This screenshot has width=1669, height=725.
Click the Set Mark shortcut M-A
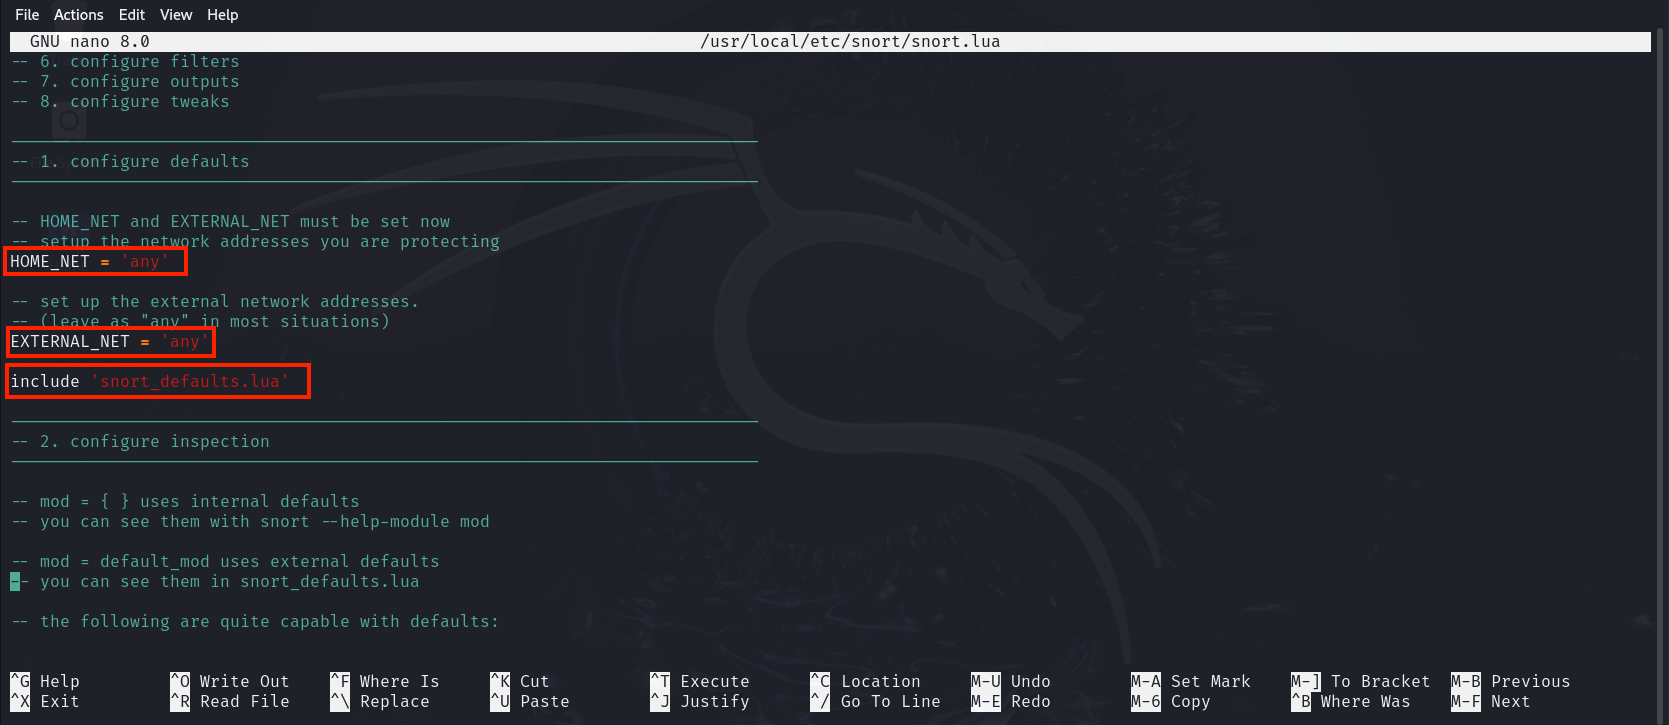pyautogui.click(x=1191, y=681)
